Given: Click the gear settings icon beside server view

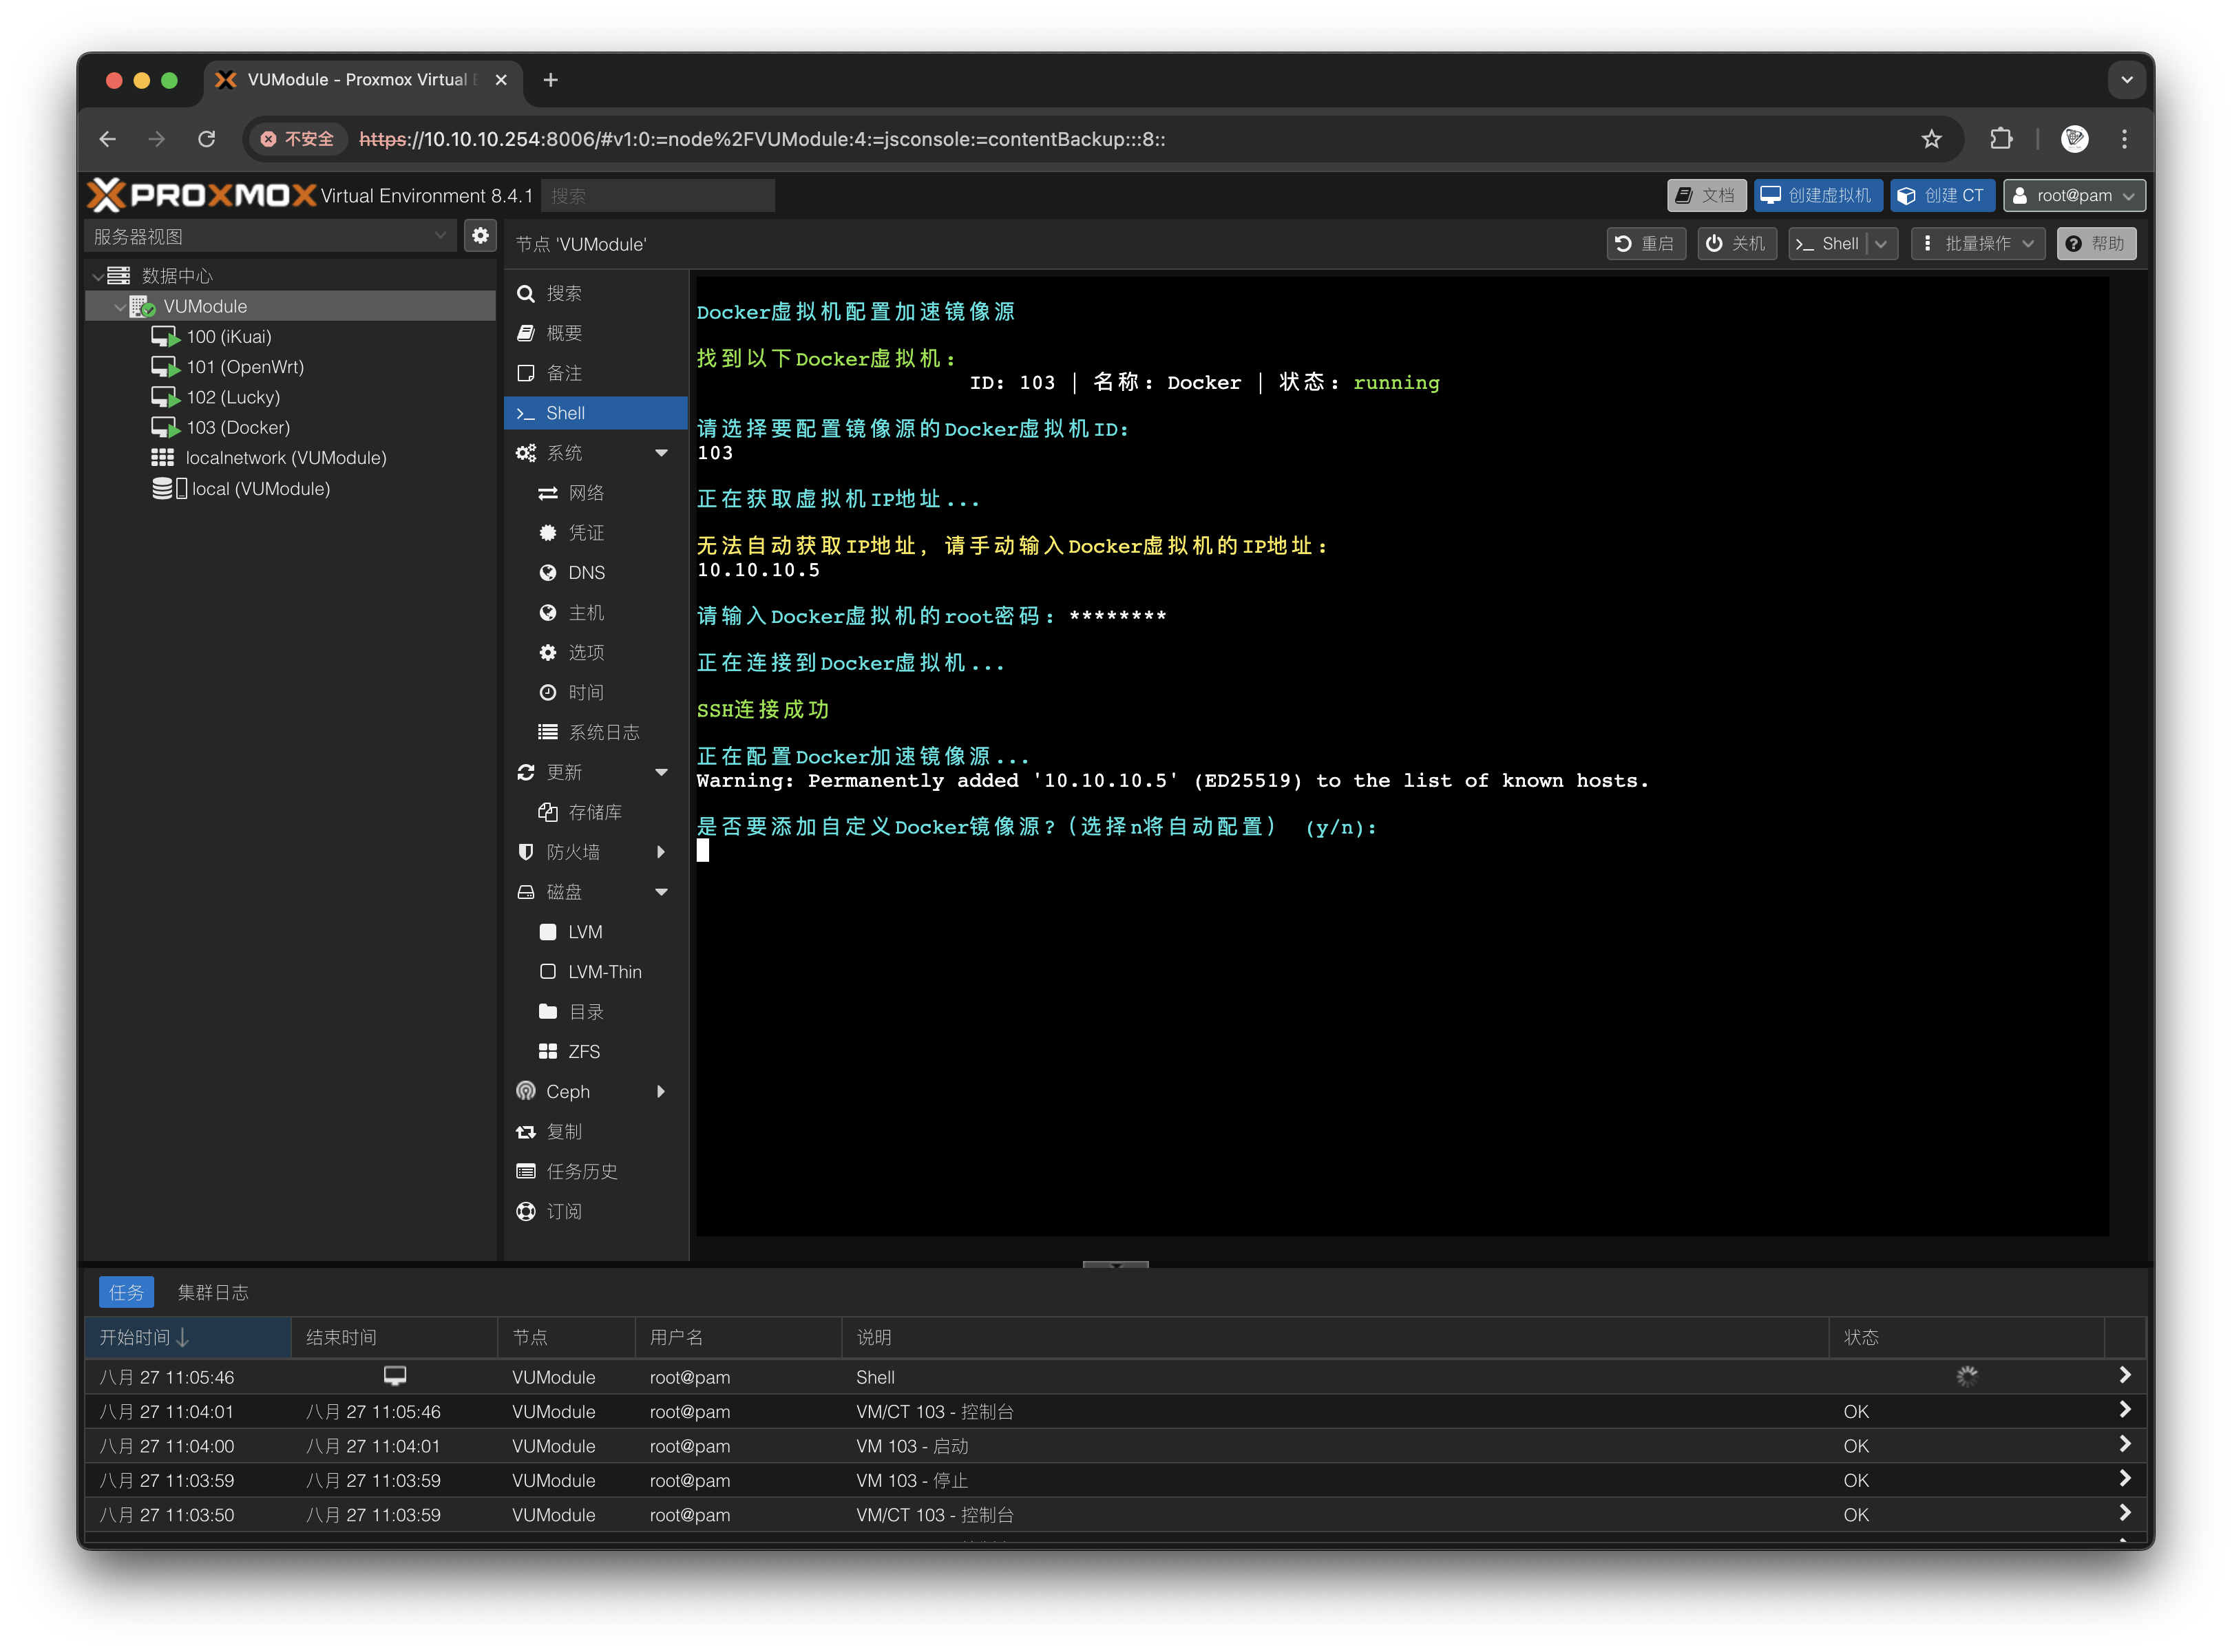Looking at the screenshot, I should point(480,236).
